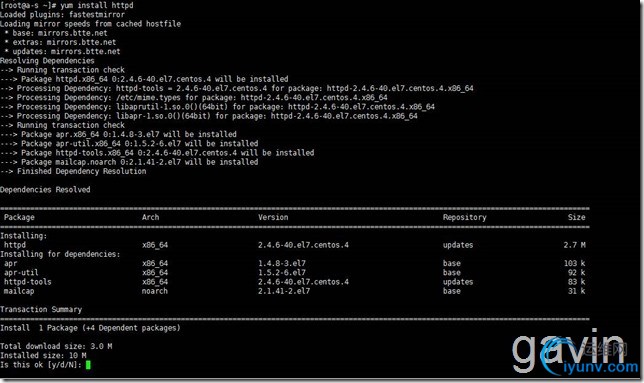Viewport: 644px width, 383px height.
Task: Click the 'libapr-1.so.0()(64bit)' dependency line
Action: (209, 116)
